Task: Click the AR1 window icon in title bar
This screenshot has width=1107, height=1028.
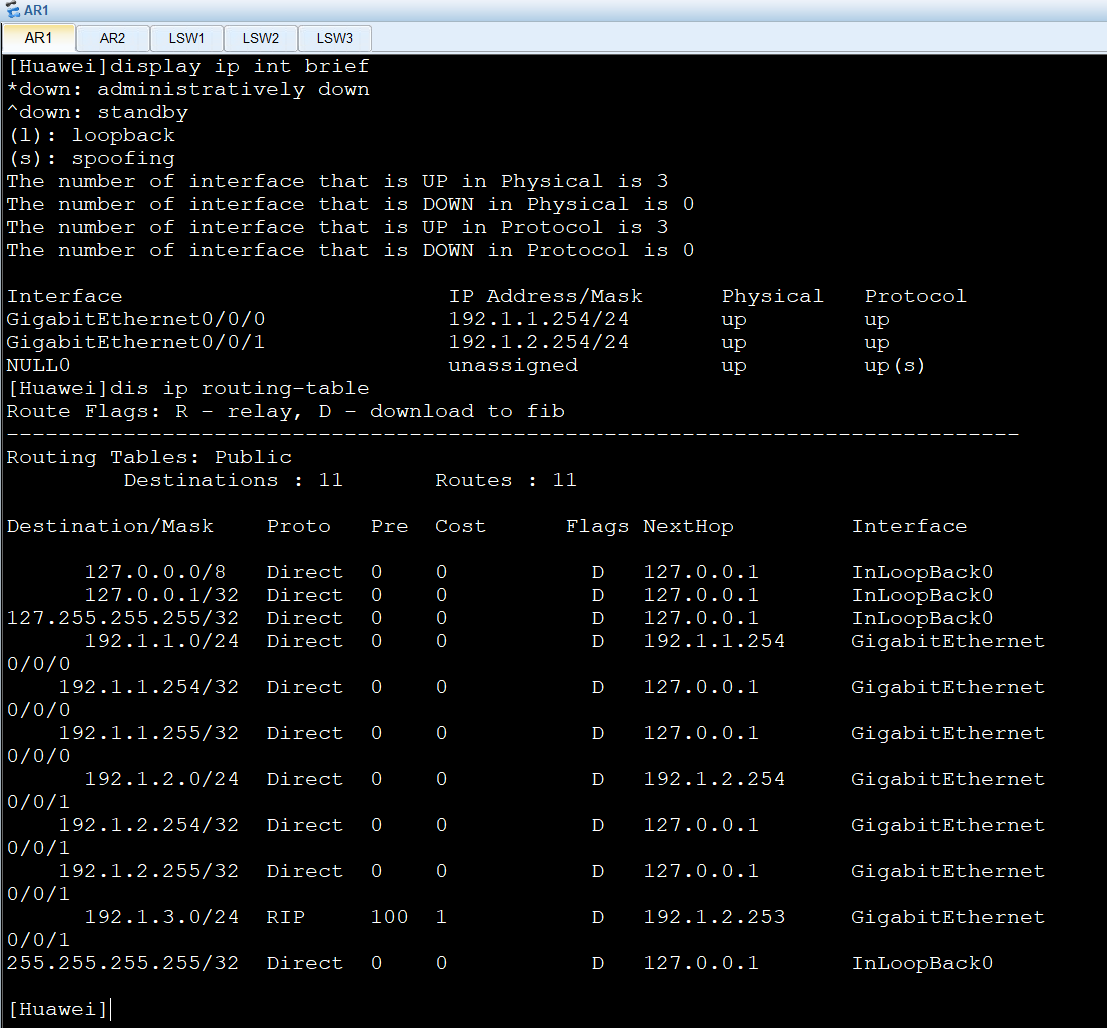Action: pyautogui.click(x=12, y=11)
